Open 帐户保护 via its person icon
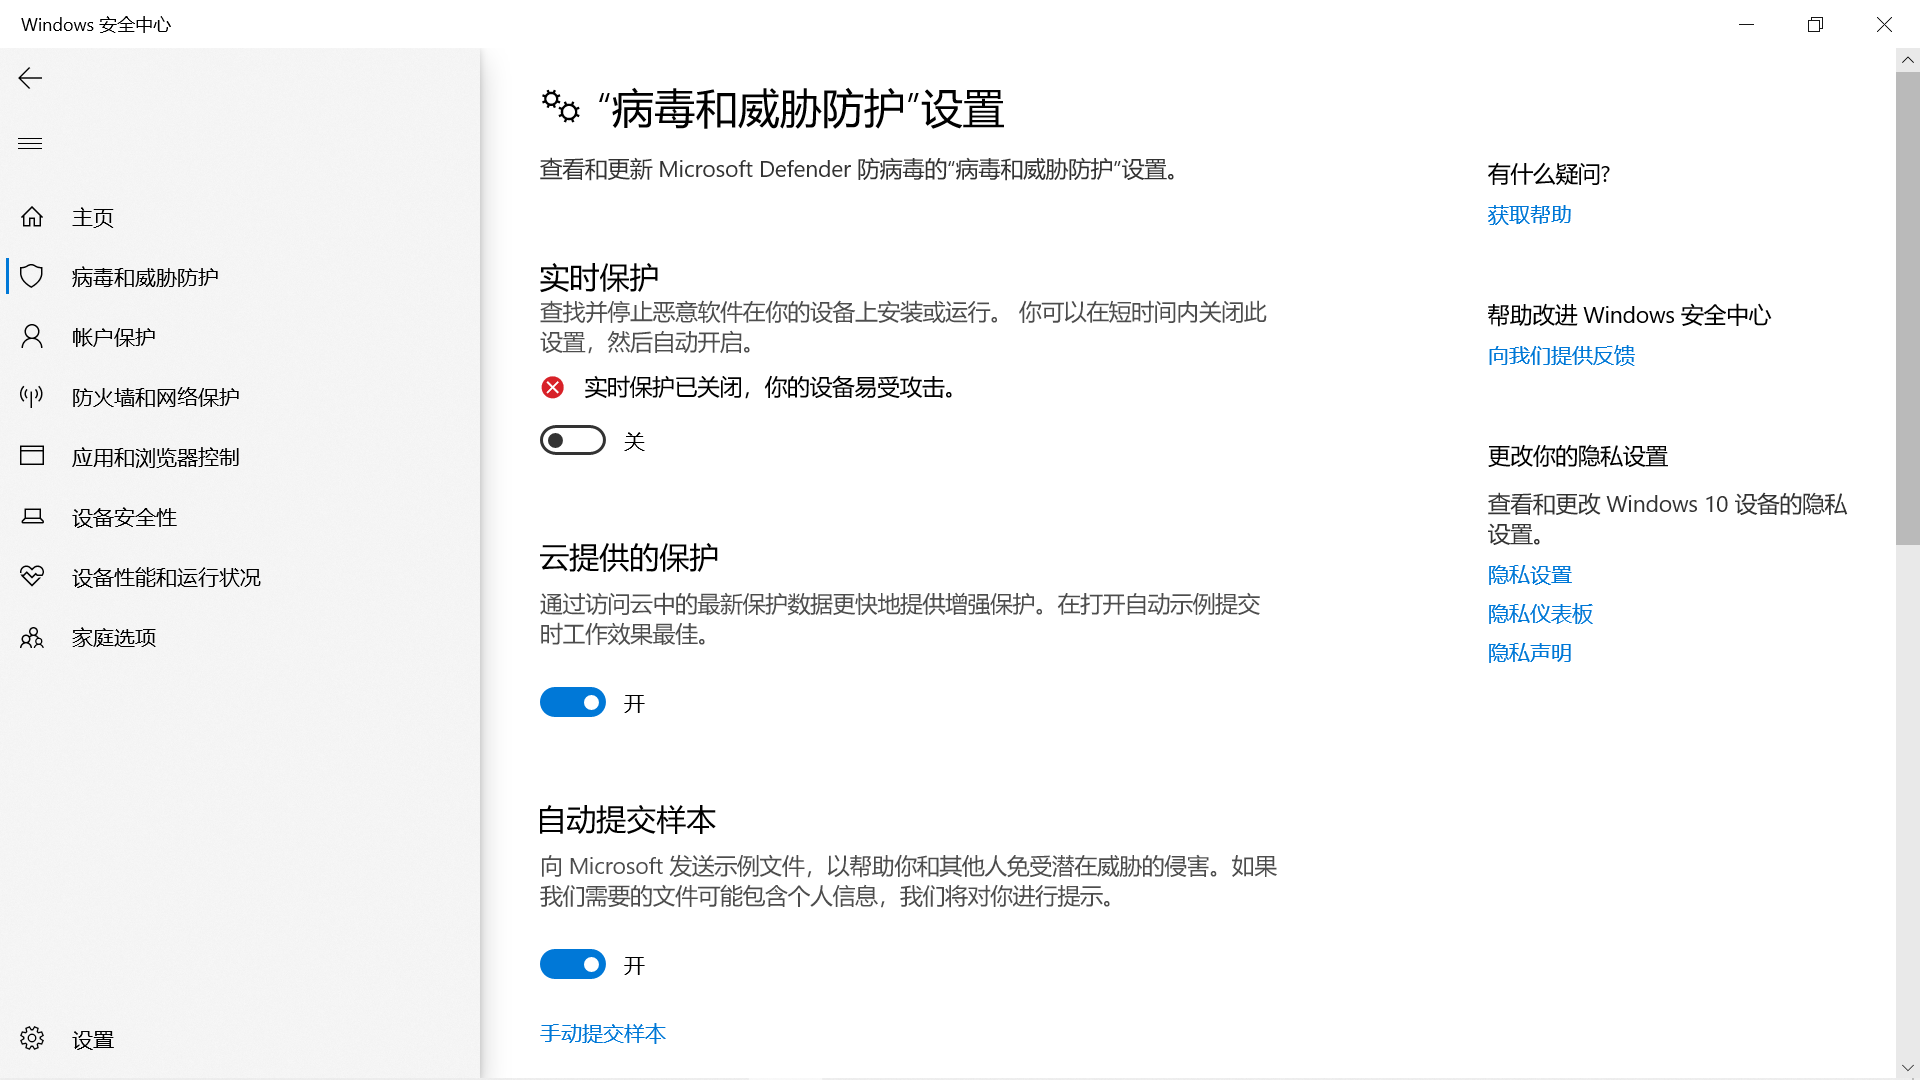Viewport: 1920px width, 1080px height. coord(32,337)
